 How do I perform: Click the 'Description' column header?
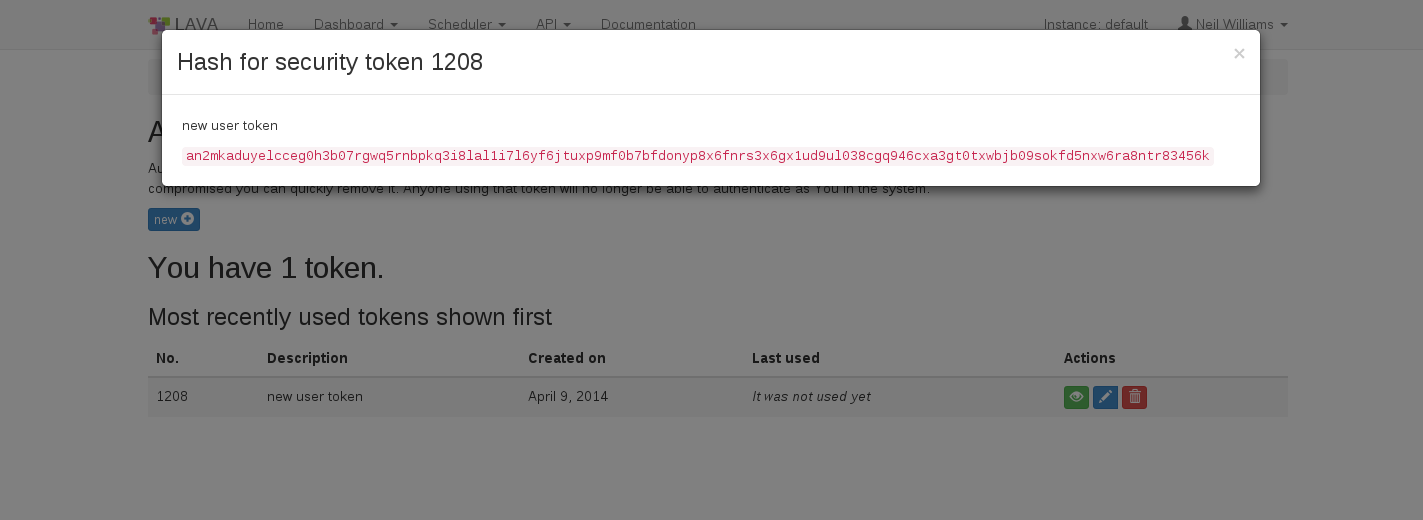(307, 358)
